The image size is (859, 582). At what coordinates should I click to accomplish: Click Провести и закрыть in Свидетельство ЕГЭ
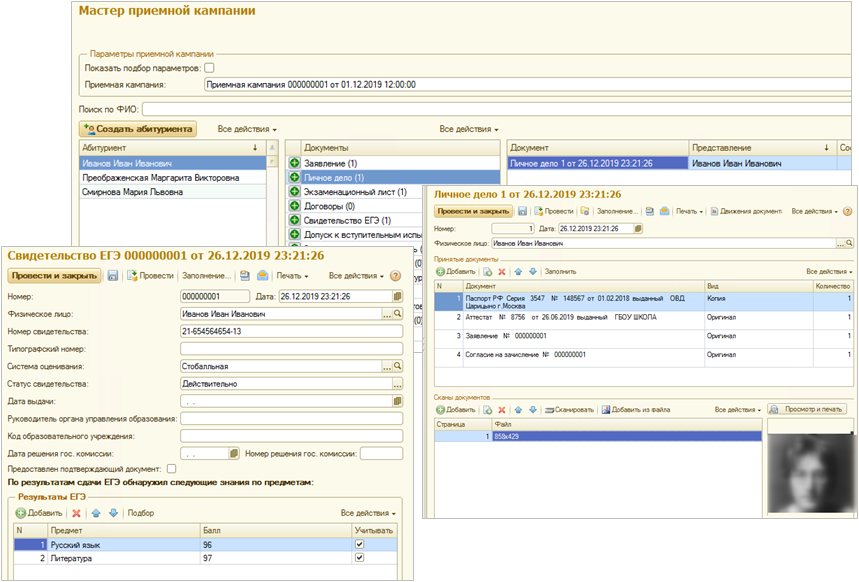pyautogui.click(x=54, y=276)
